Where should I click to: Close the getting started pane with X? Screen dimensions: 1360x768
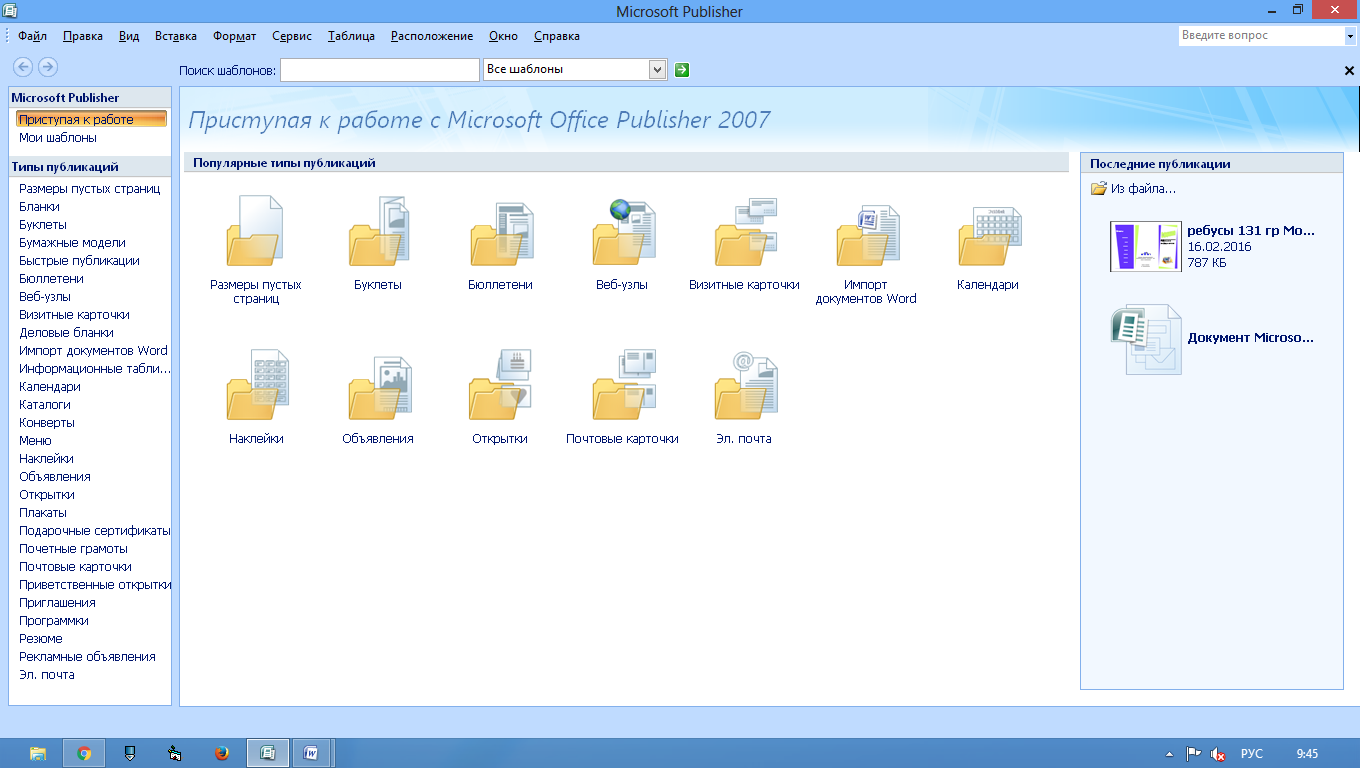point(1349,71)
